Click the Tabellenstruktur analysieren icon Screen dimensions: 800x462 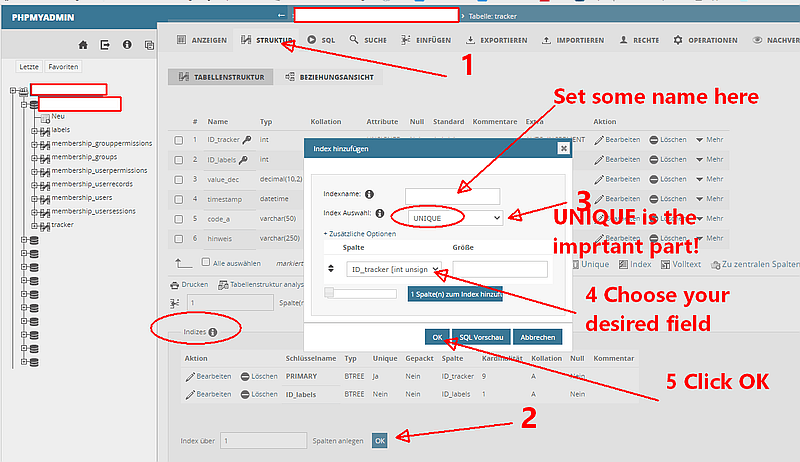[x=223, y=285]
